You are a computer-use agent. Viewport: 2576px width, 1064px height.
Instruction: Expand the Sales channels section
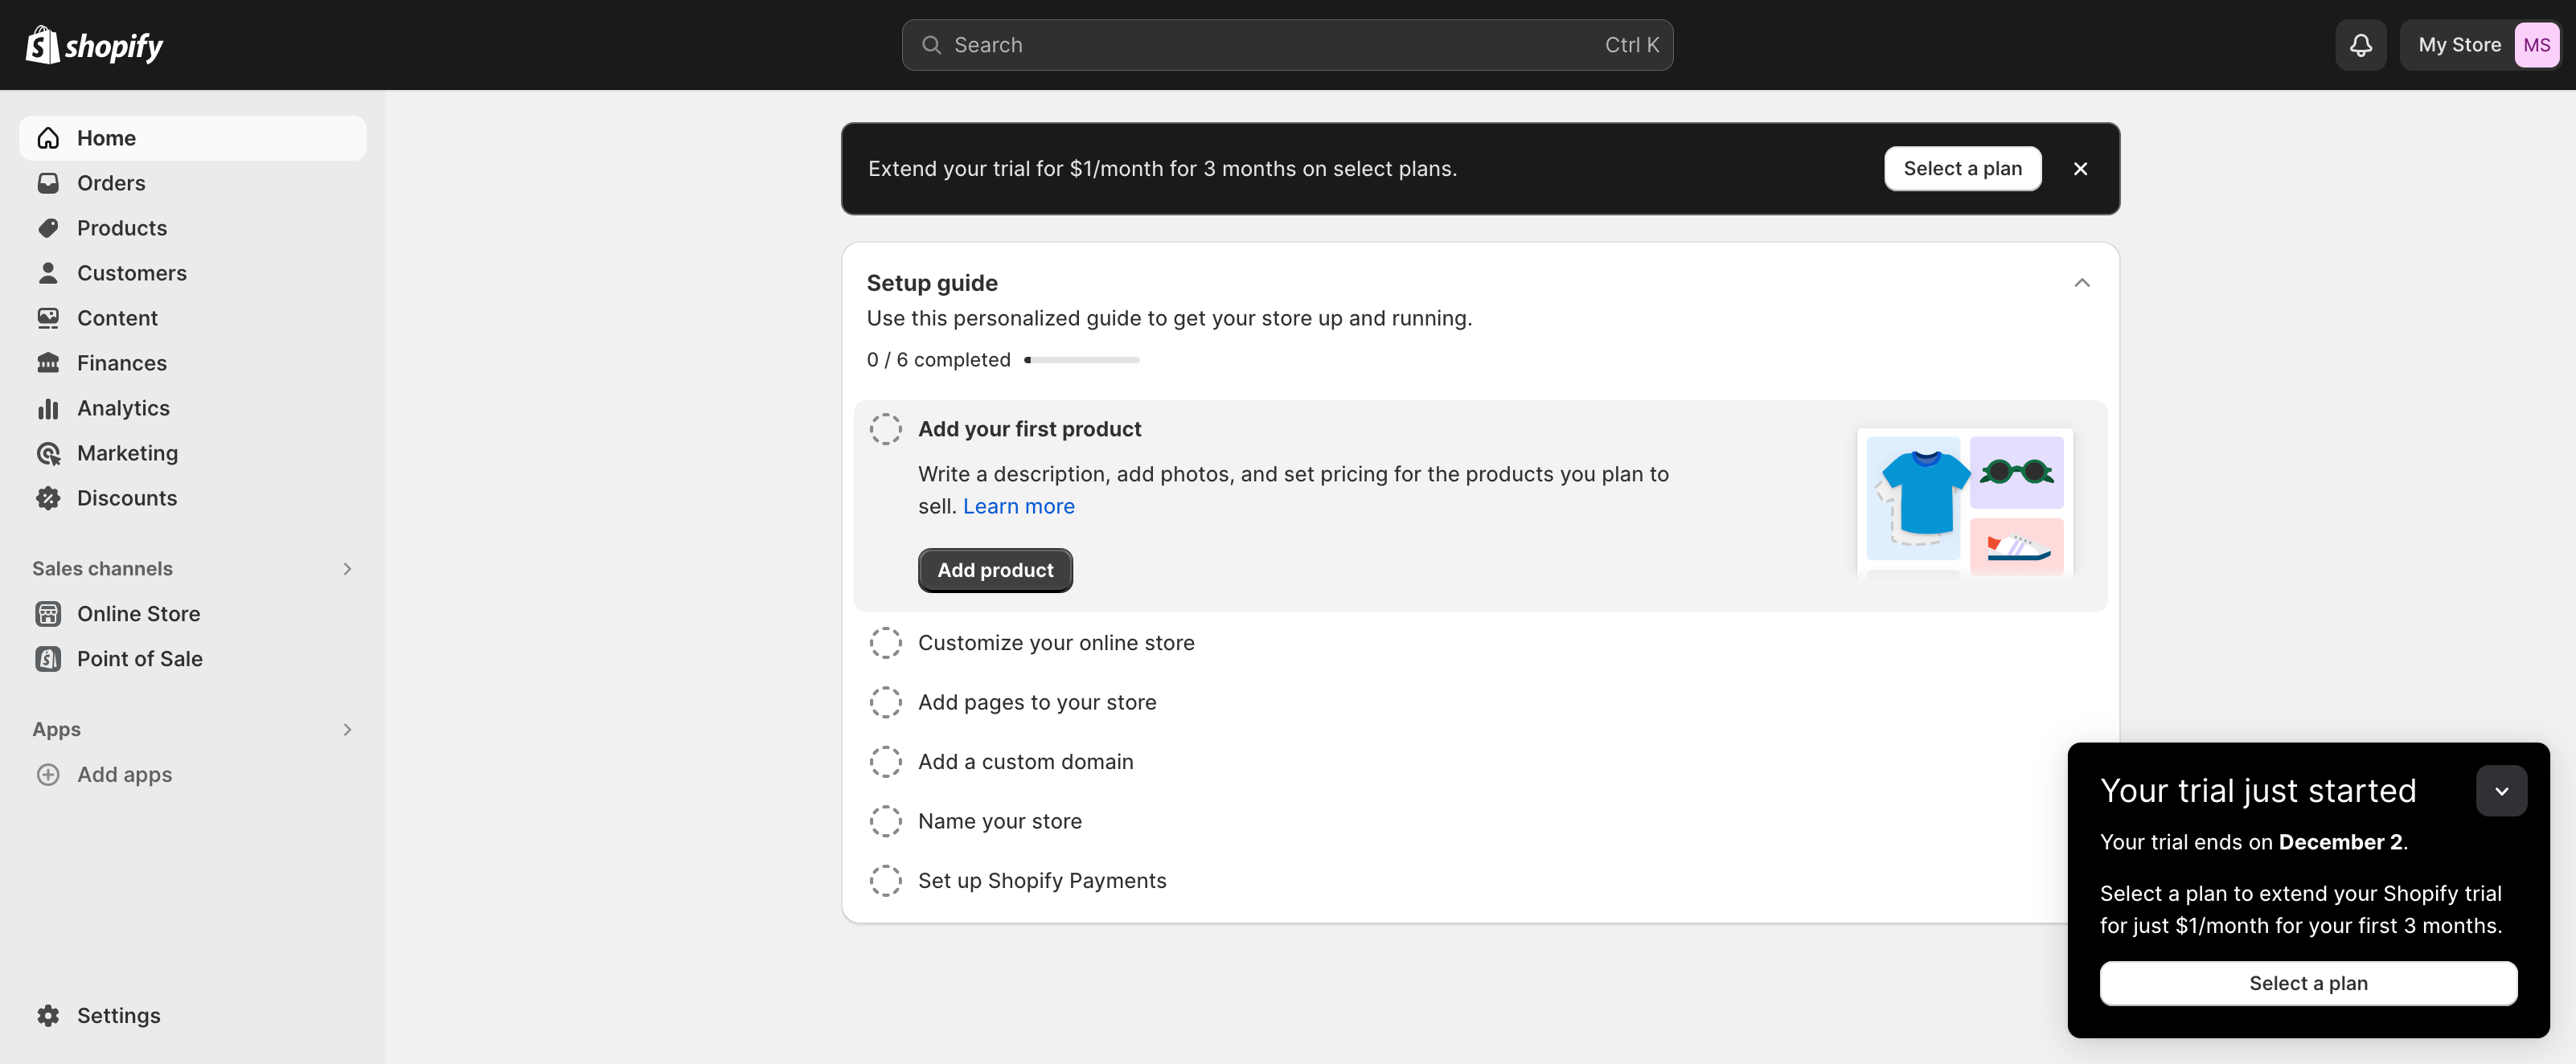pos(347,568)
